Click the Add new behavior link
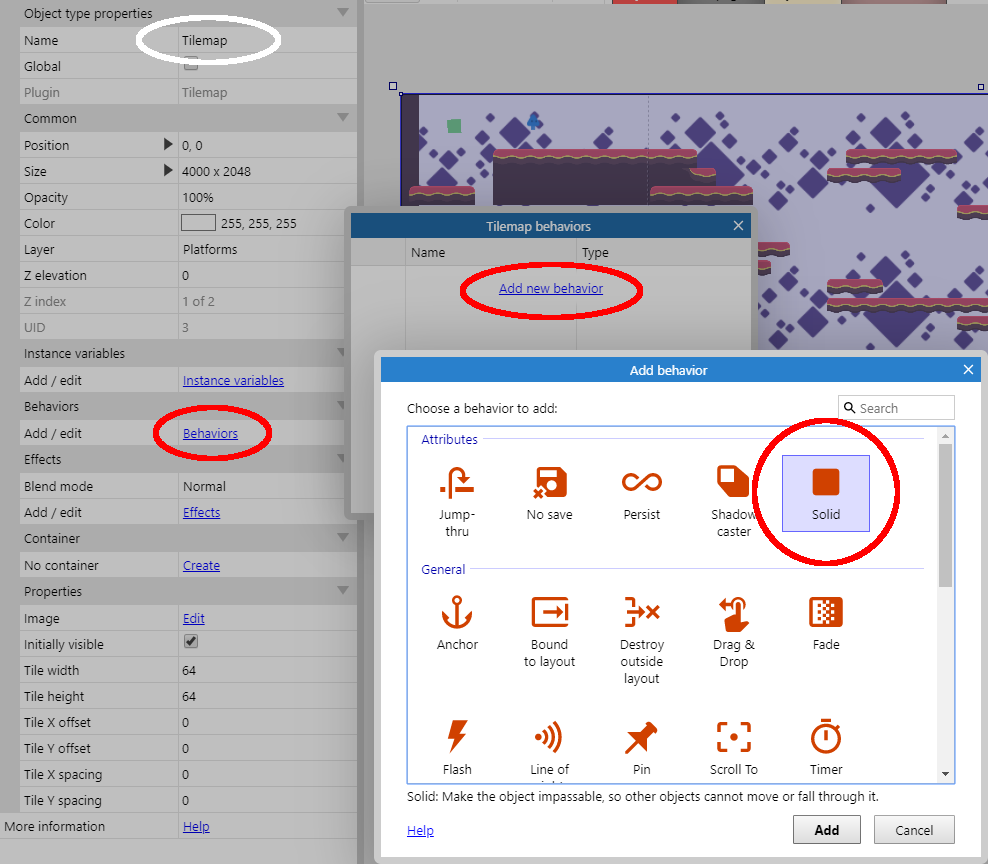The image size is (988, 864). click(551, 288)
